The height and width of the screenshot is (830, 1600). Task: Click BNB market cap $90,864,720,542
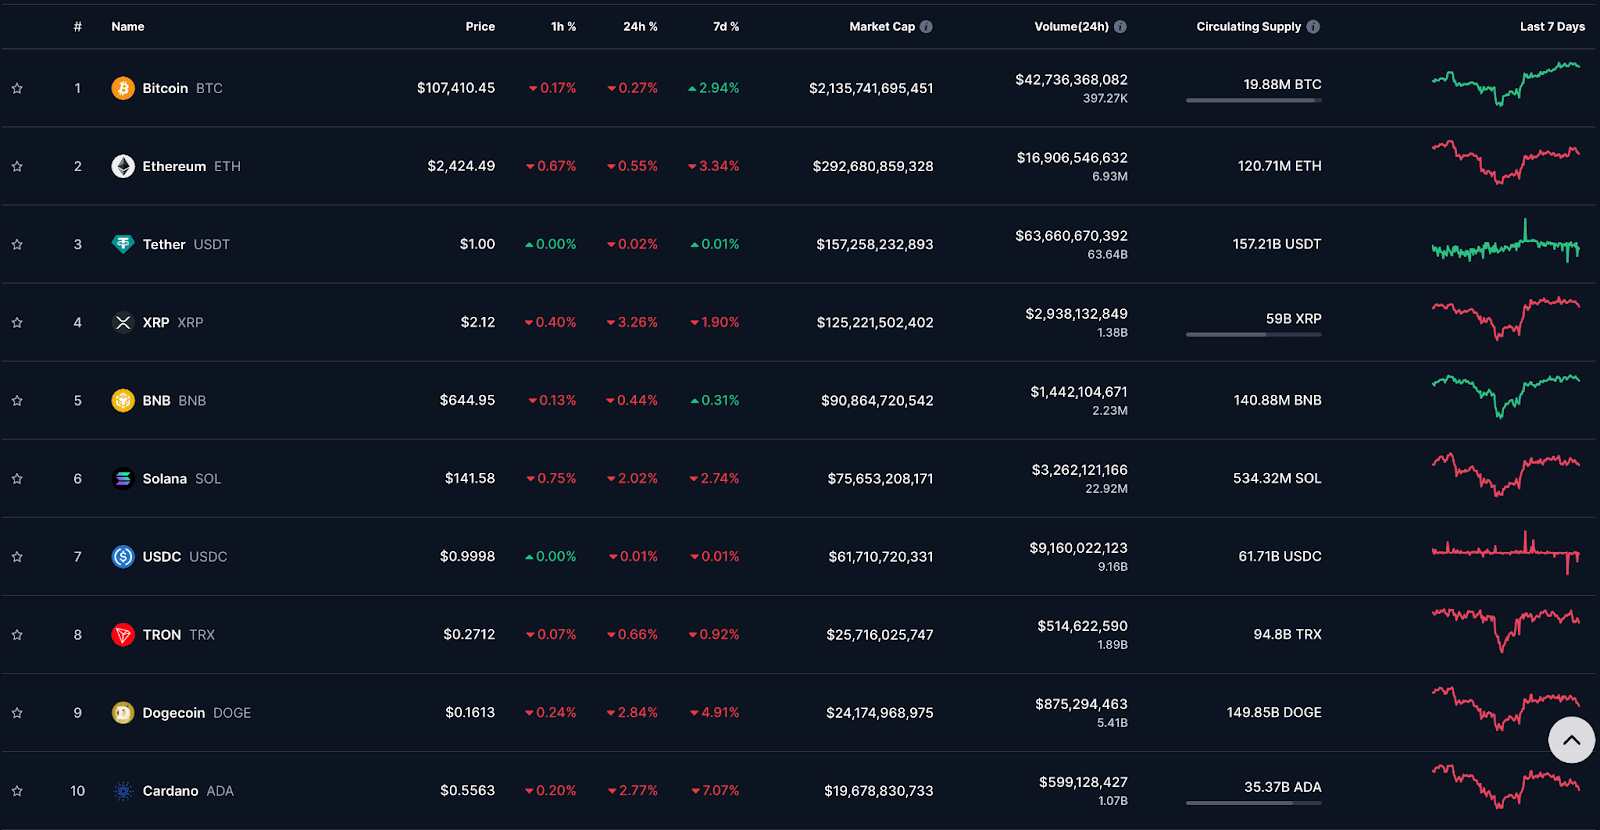tap(877, 400)
